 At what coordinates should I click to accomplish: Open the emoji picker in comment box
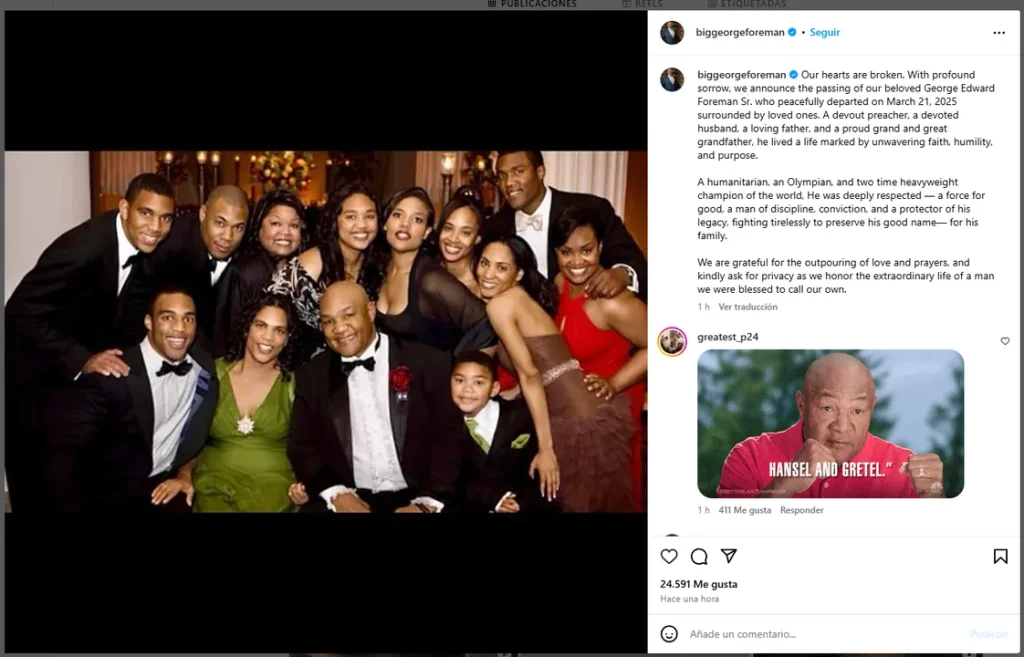(x=669, y=634)
